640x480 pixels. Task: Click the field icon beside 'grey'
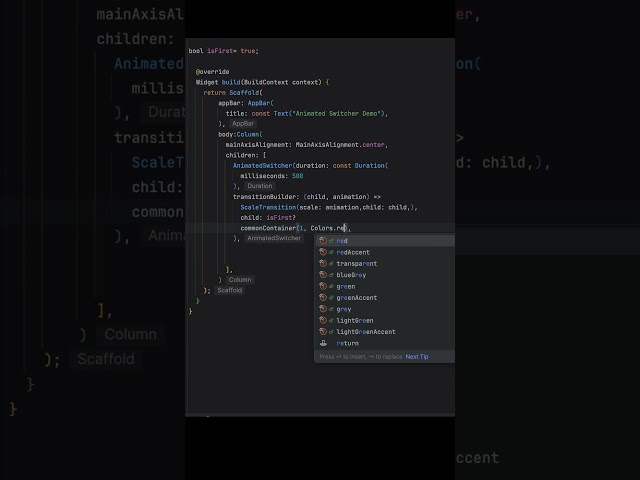tap(323, 309)
